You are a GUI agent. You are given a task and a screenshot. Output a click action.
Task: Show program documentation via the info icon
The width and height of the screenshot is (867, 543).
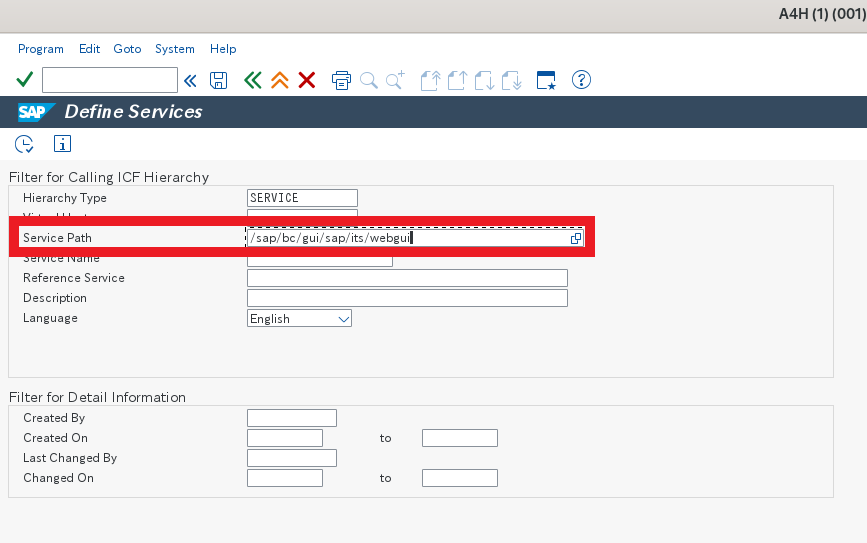(62, 144)
